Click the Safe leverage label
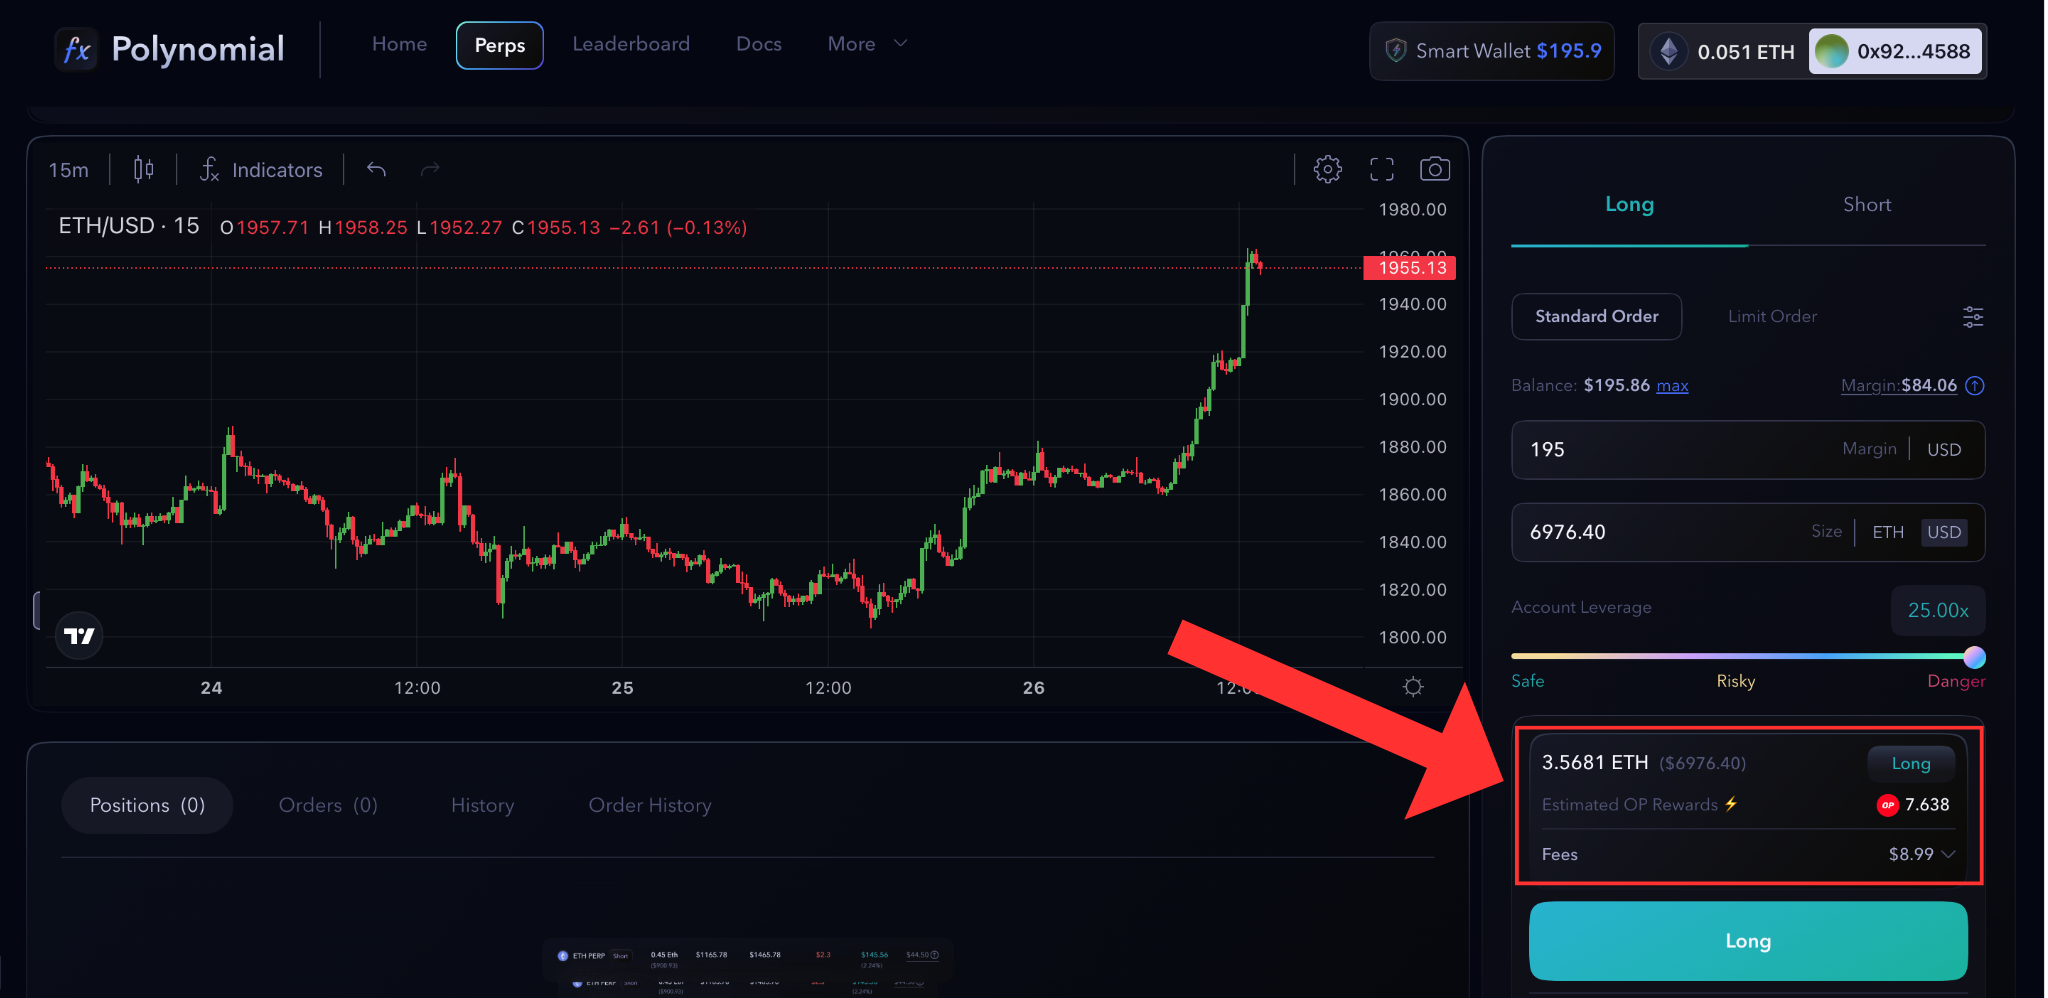This screenshot has height=998, width=2048. click(1528, 681)
